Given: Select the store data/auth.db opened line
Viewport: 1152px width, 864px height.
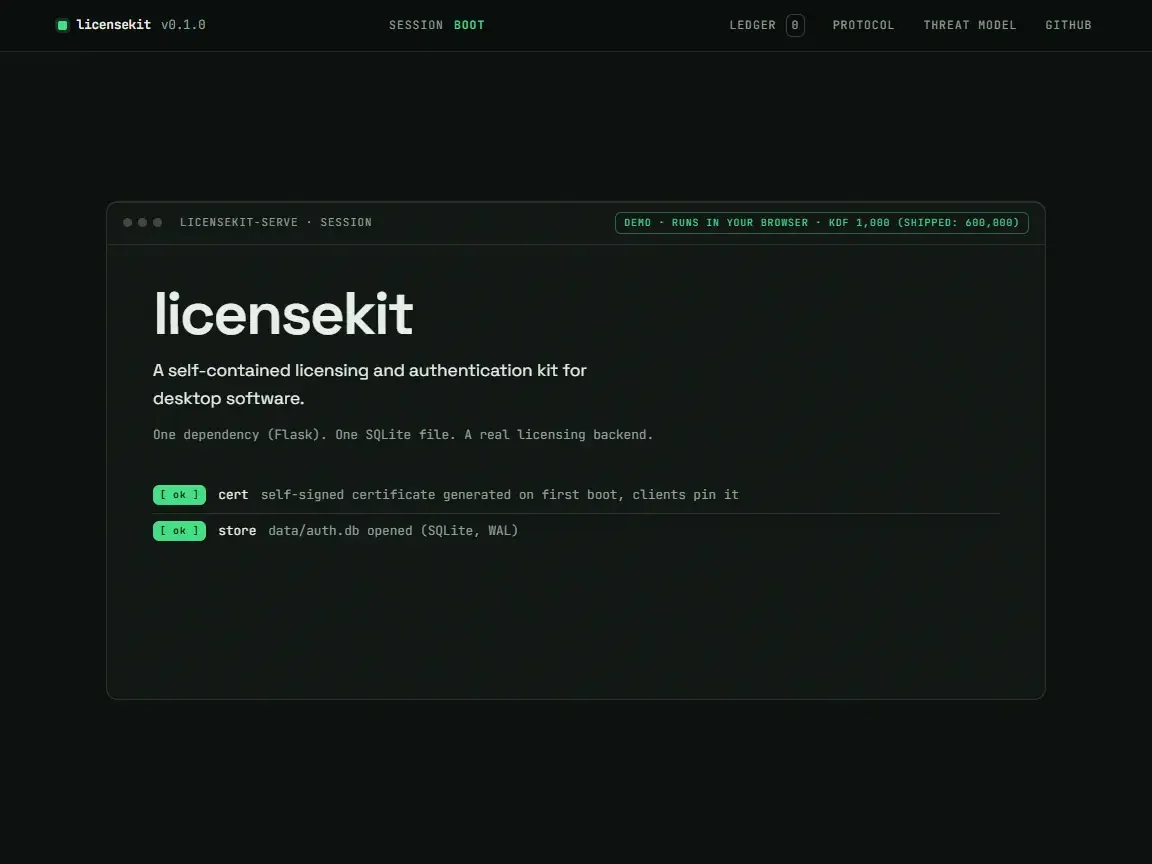Looking at the screenshot, I should click(x=576, y=531).
